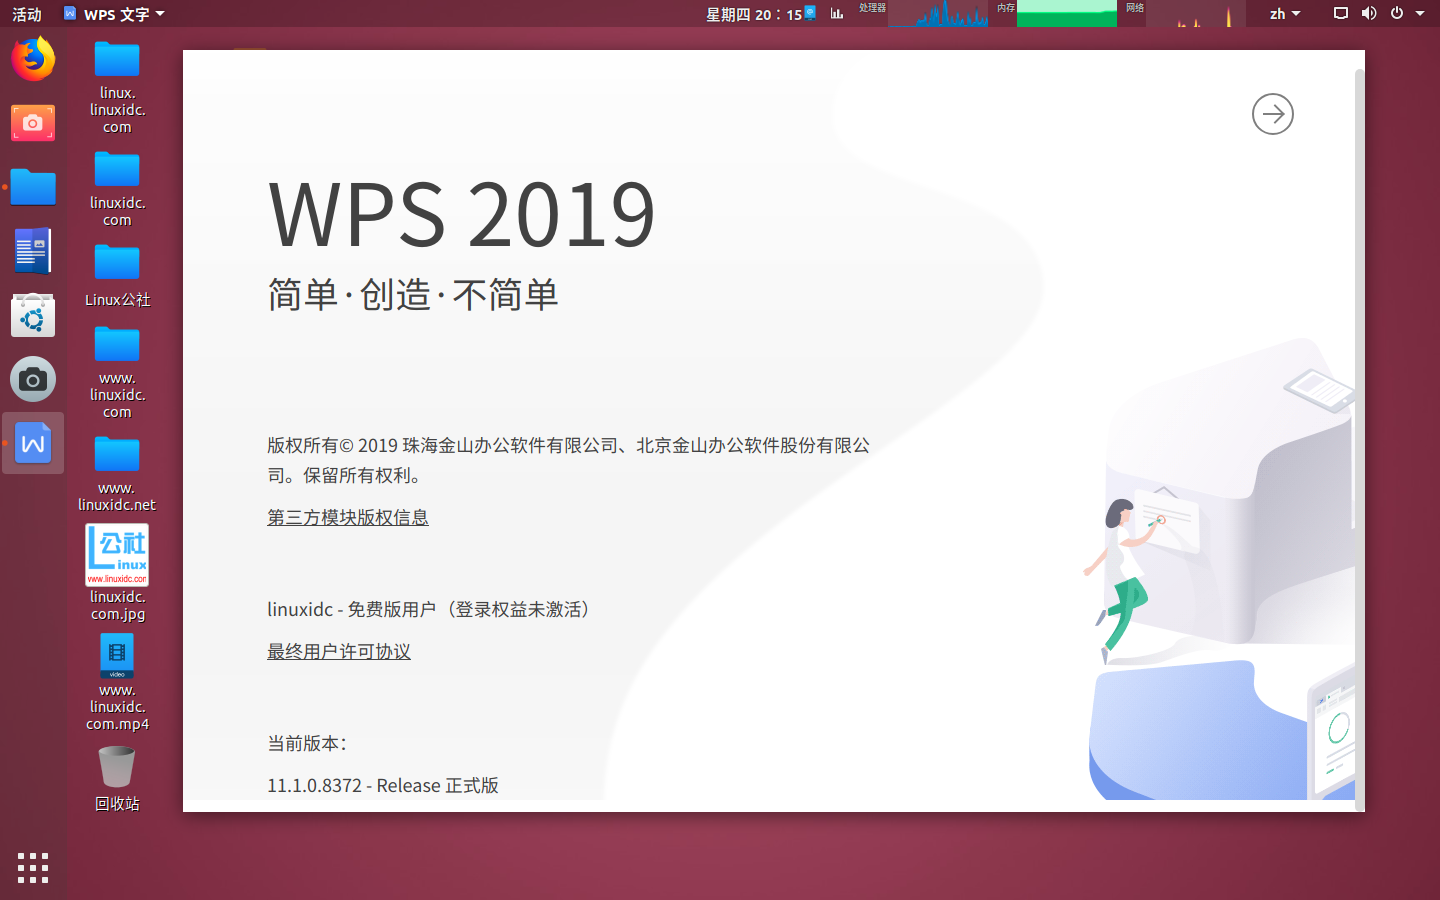The height and width of the screenshot is (900, 1440).
Task: Click the power icon in top bar
Action: click(x=1397, y=13)
